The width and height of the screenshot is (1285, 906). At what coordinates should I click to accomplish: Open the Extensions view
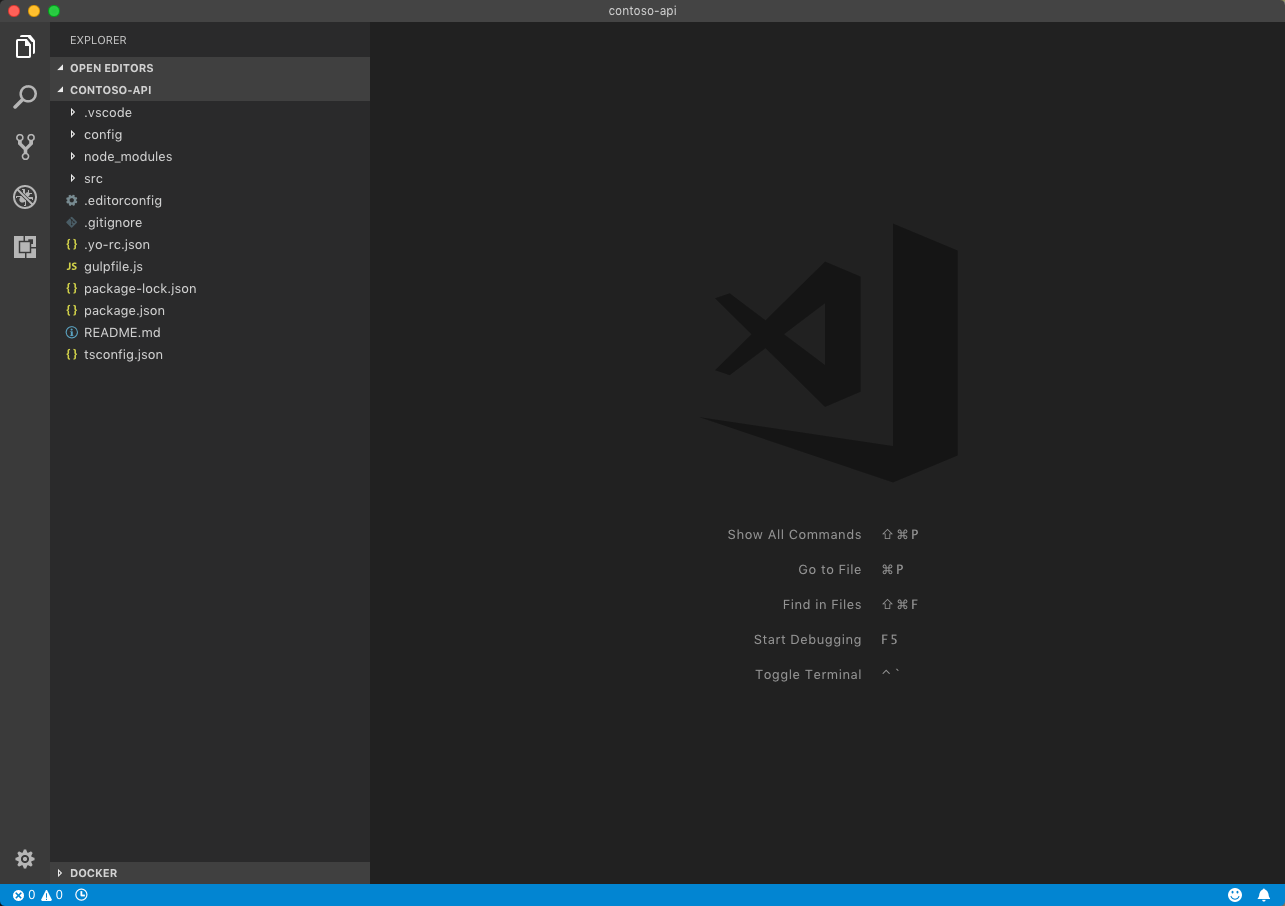click(24, 246)
